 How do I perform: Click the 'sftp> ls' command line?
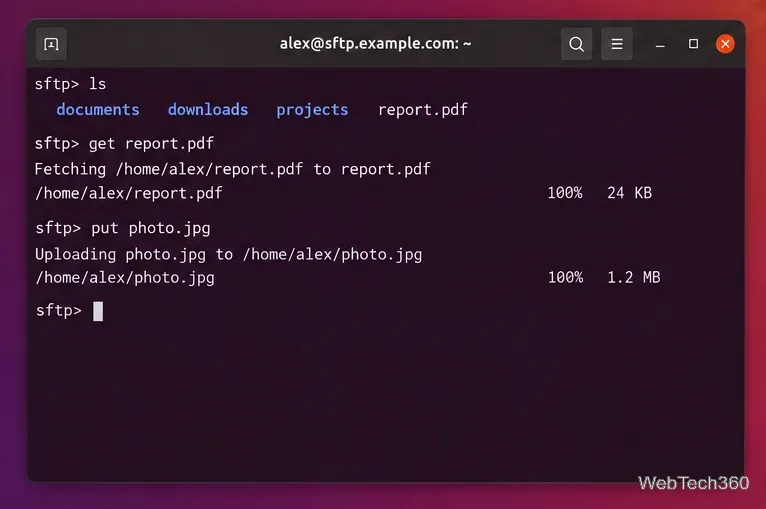(70, 84)
